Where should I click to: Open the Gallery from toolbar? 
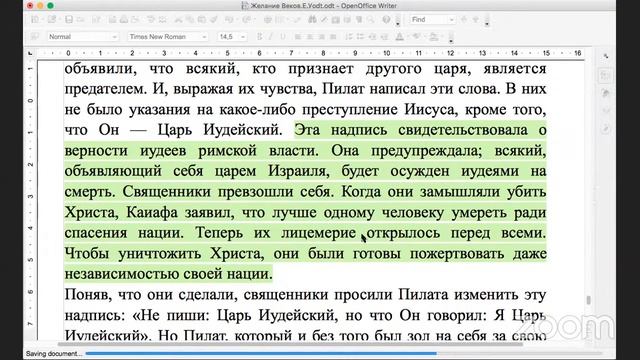336,20
